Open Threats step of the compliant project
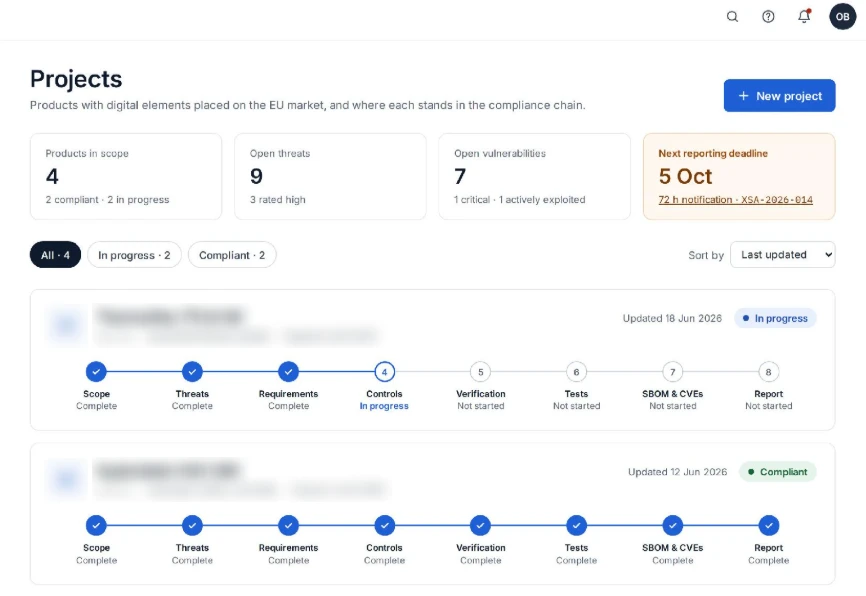This screenshot has width=866, height=596. [192, 525]
